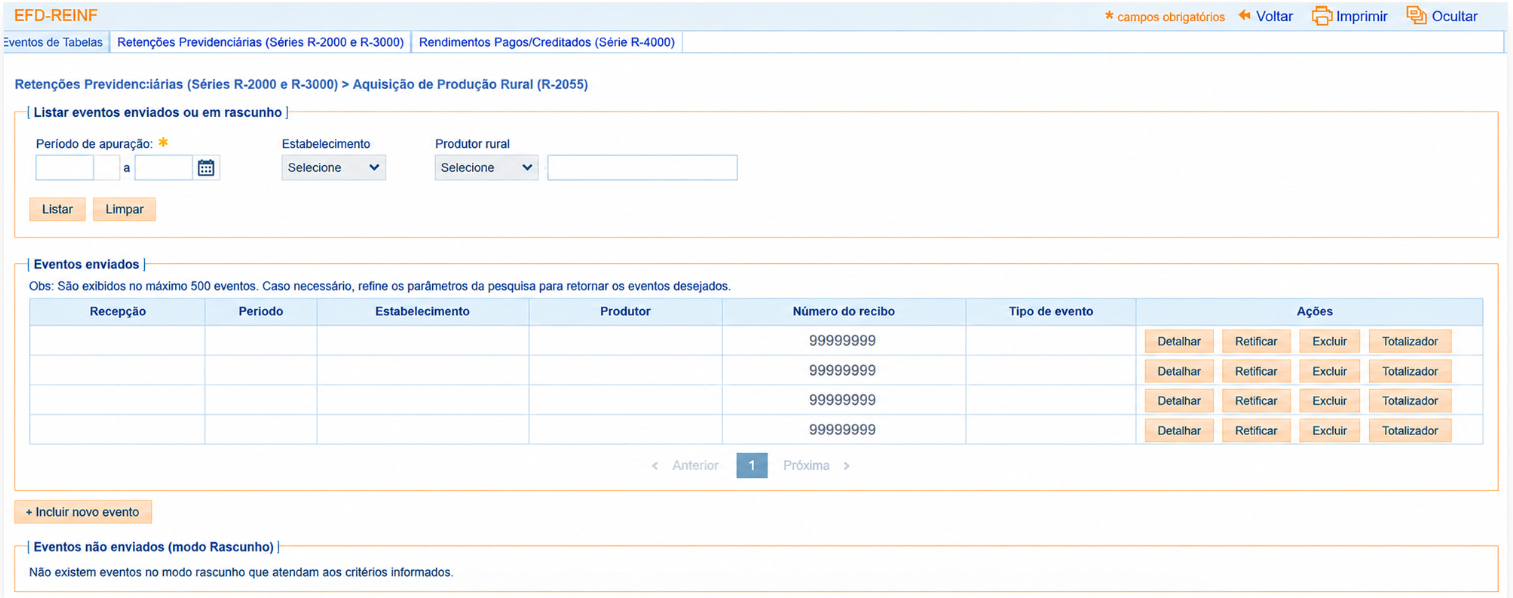
Task: Click Retificar in the second event row
Action: click(1256, 371)
